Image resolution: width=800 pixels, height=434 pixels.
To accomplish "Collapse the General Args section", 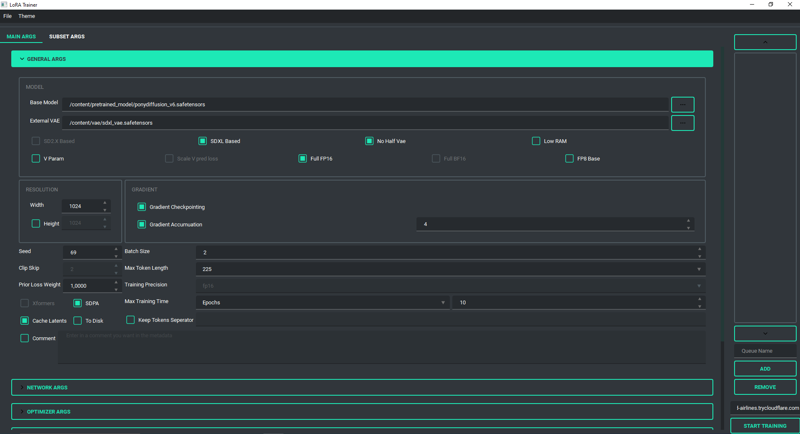I will pyautogui.click(x=362, y=59).
